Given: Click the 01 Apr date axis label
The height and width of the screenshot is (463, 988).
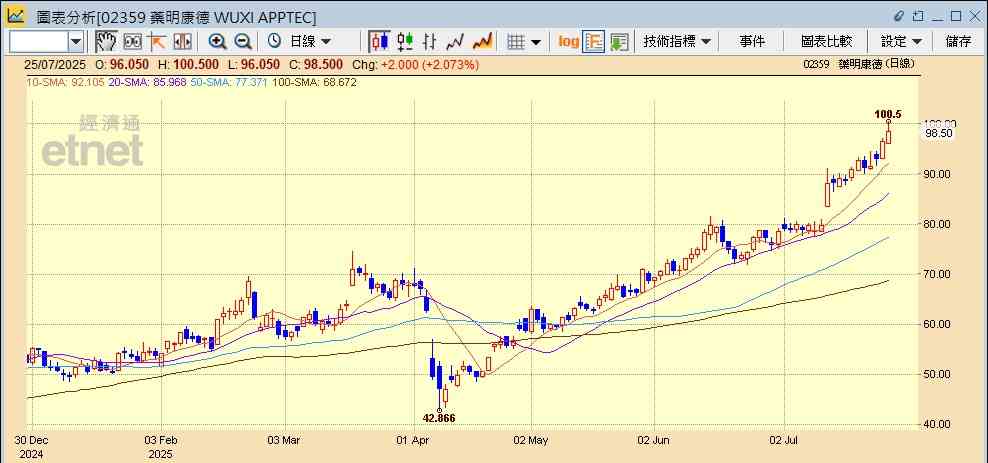Looking at the screenshot, I should coord(414,440).
